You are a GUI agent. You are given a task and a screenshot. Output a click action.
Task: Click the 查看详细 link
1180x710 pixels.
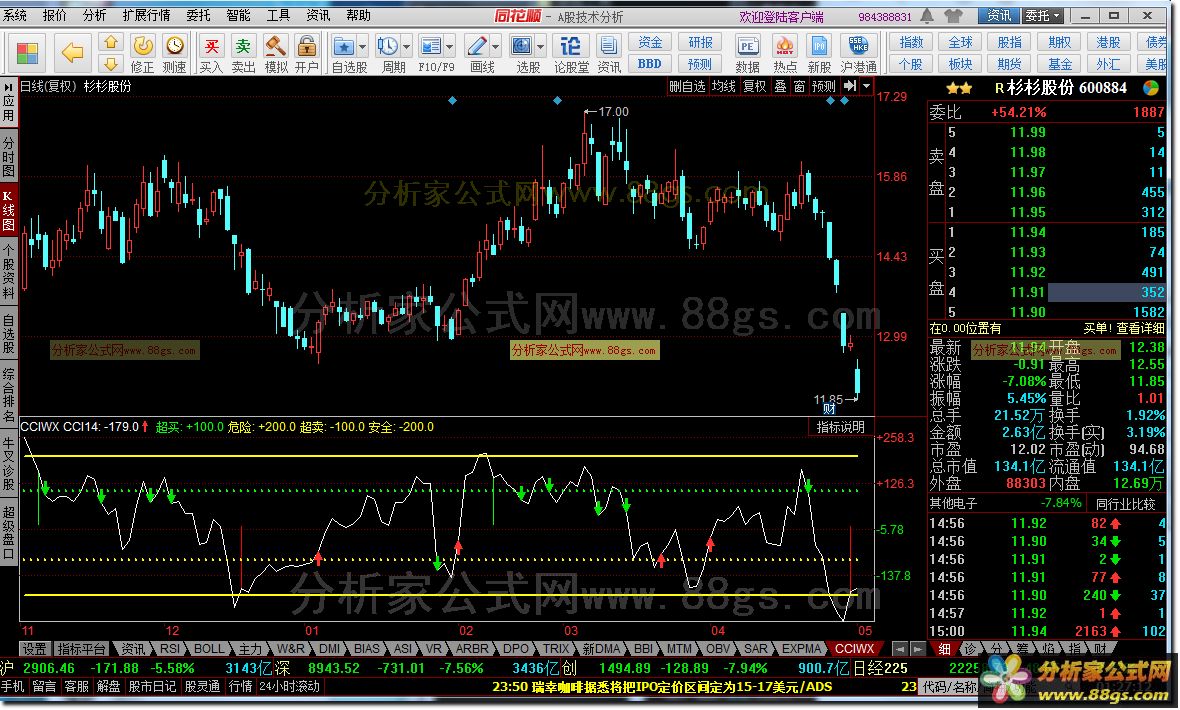(1140, 328)
